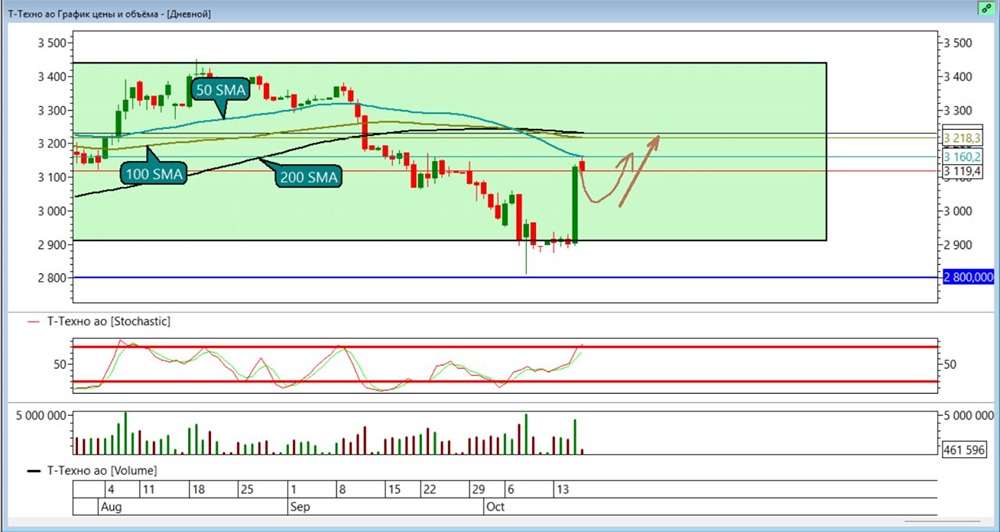This screenshot has height=532, width=1000.
Task: Click date label 18 on time axis
Action: click(198, 489)
